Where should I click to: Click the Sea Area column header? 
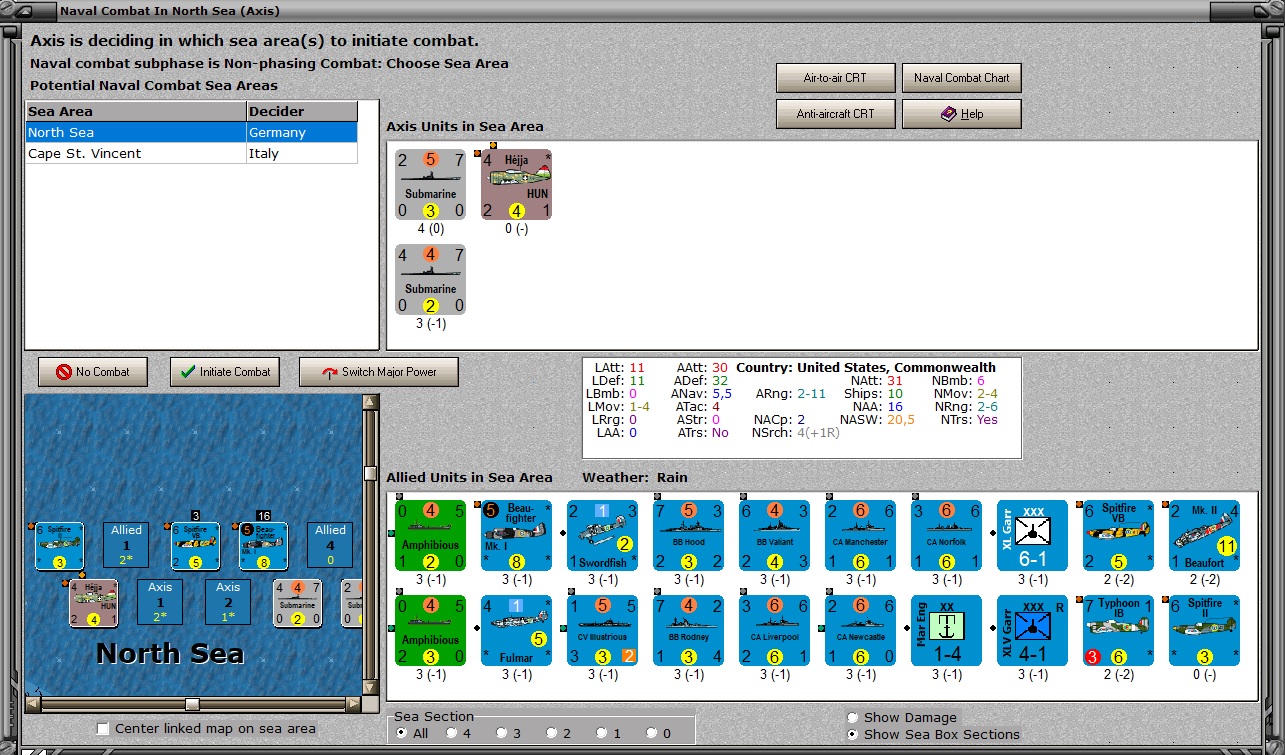coord(136,112)
